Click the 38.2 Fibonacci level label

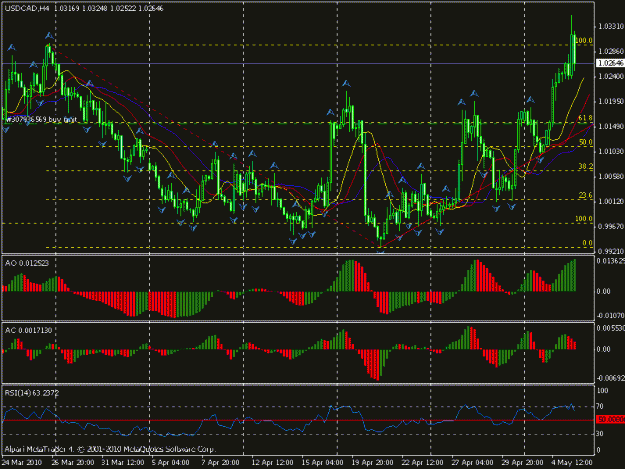[585, 166]
